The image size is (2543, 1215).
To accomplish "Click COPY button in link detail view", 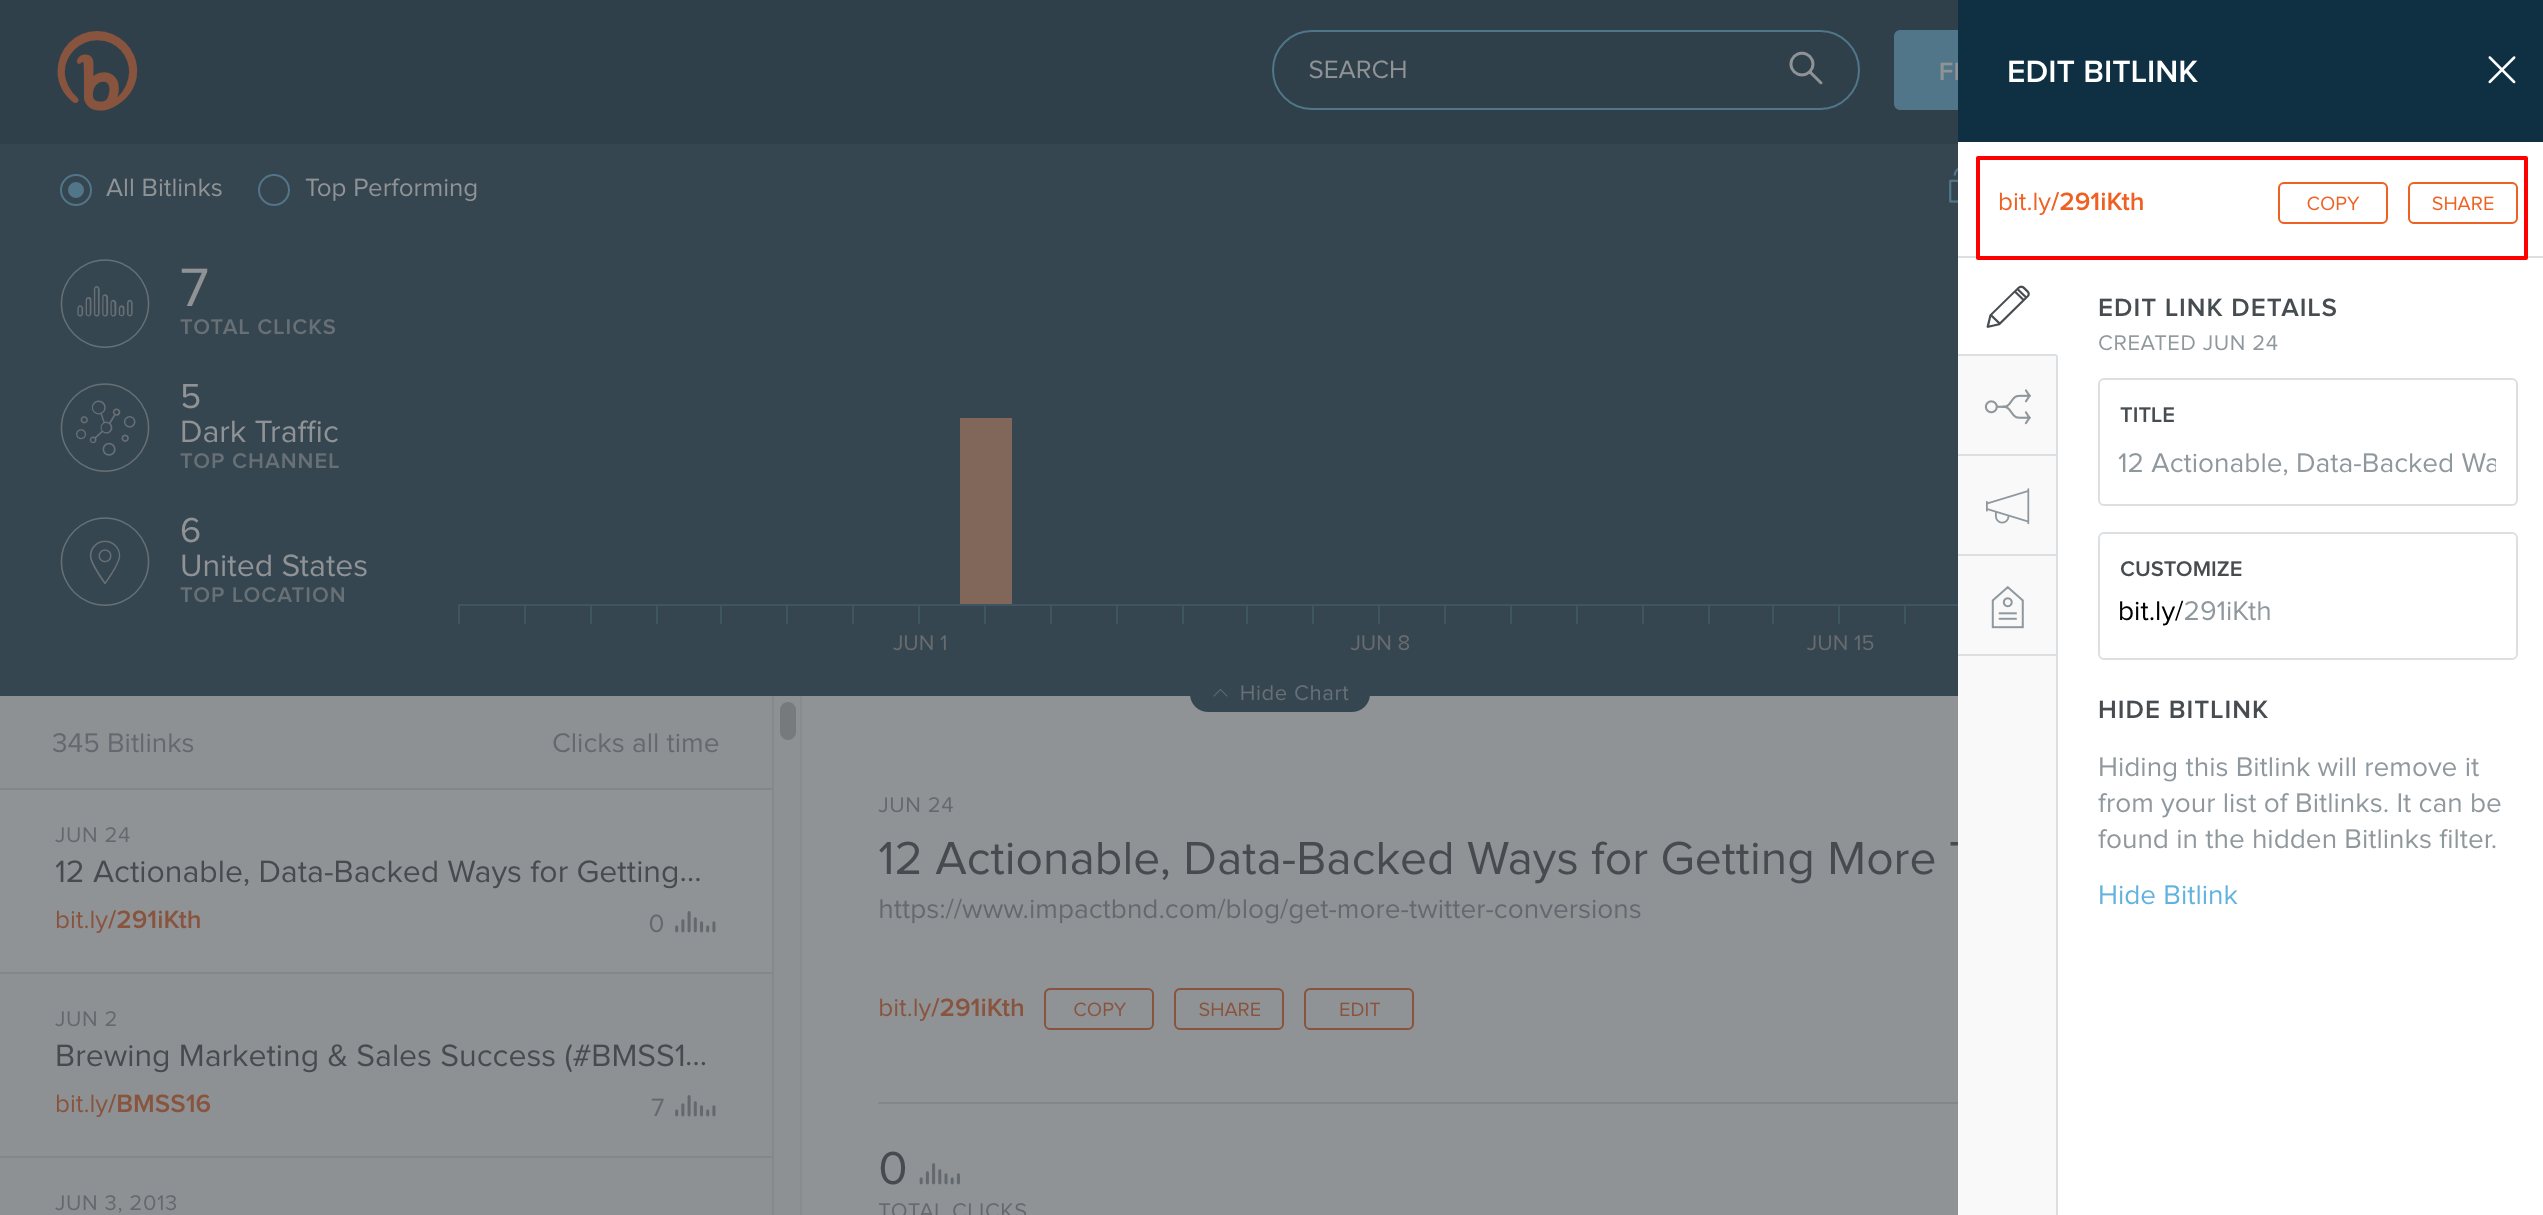I will pos(1099,1009).
